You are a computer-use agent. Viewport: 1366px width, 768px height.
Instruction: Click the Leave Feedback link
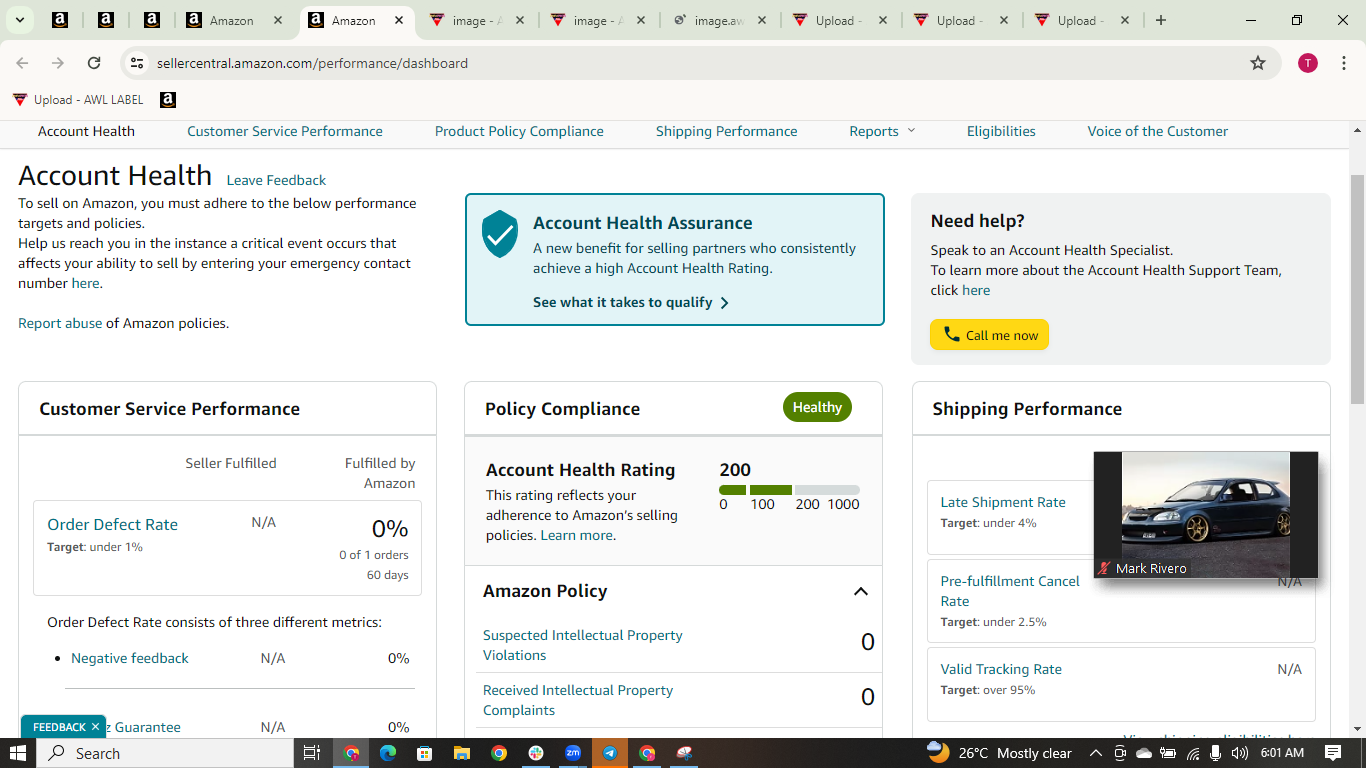(x=276, y=180)
